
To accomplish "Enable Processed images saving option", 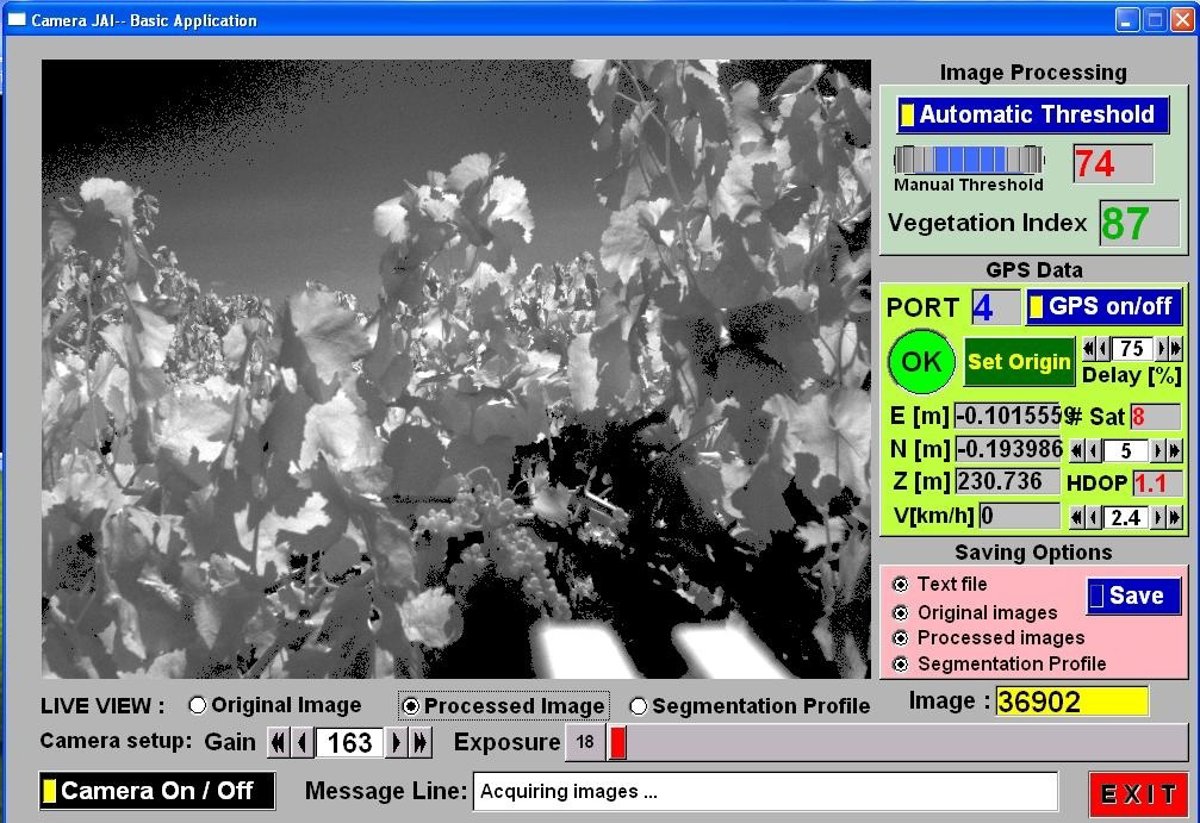I will pyautogui.click(x=900, y=638).
